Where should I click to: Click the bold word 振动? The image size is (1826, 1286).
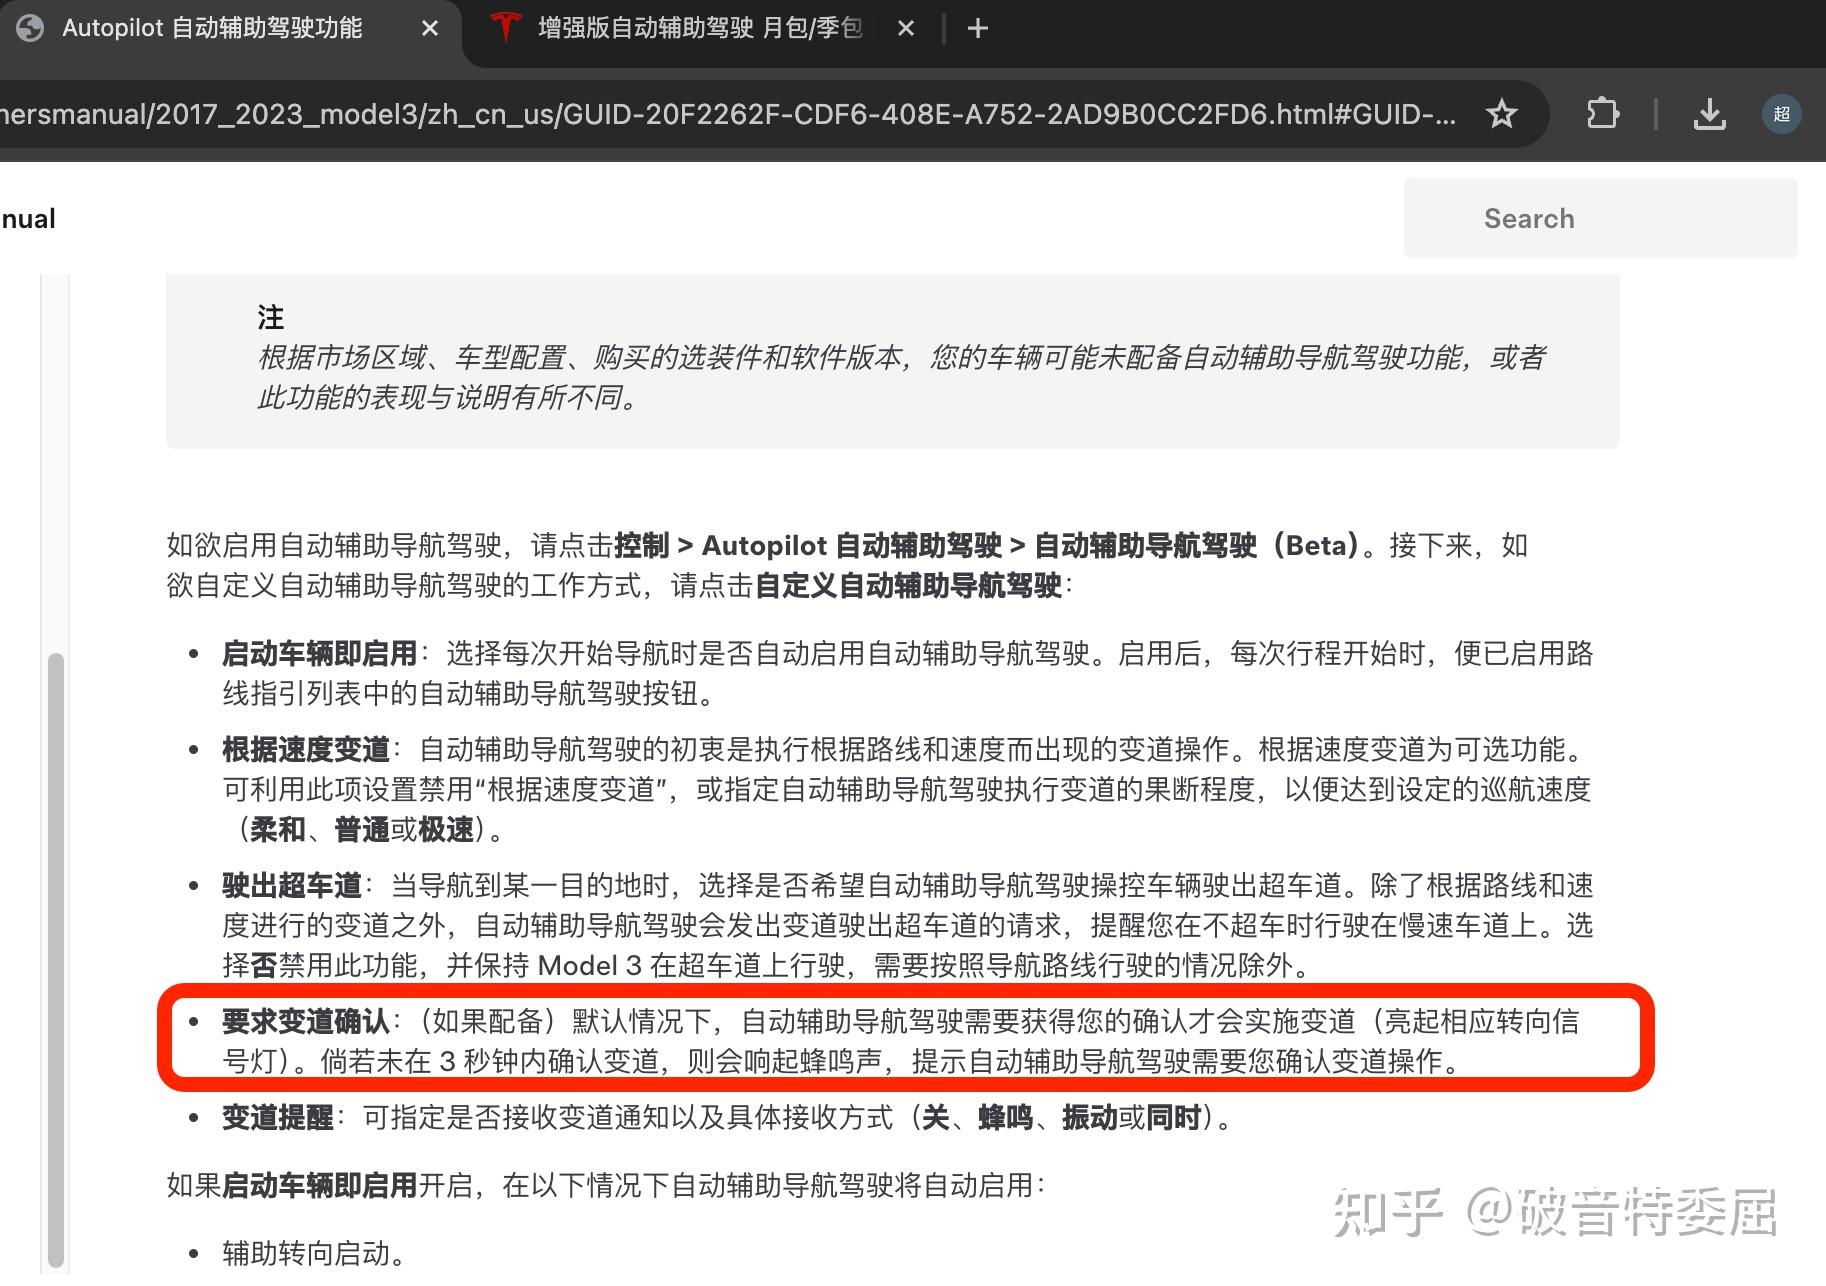coord(1090,1117)
